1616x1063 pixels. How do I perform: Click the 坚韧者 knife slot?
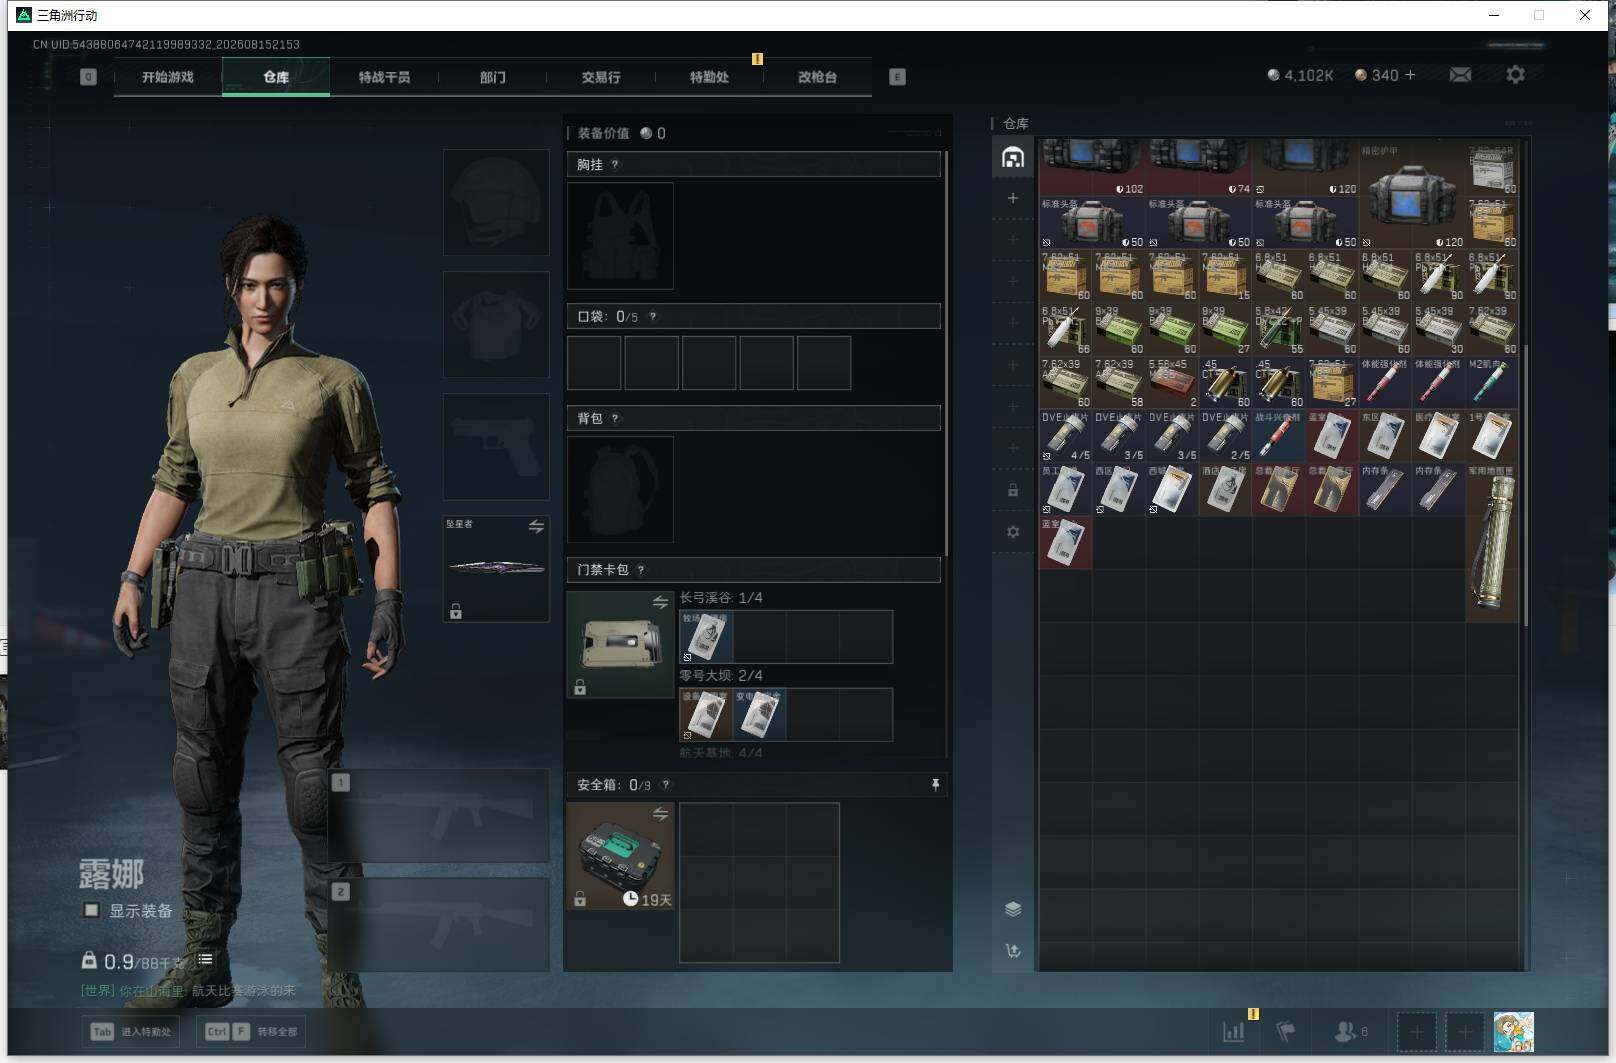click(496, 568)
